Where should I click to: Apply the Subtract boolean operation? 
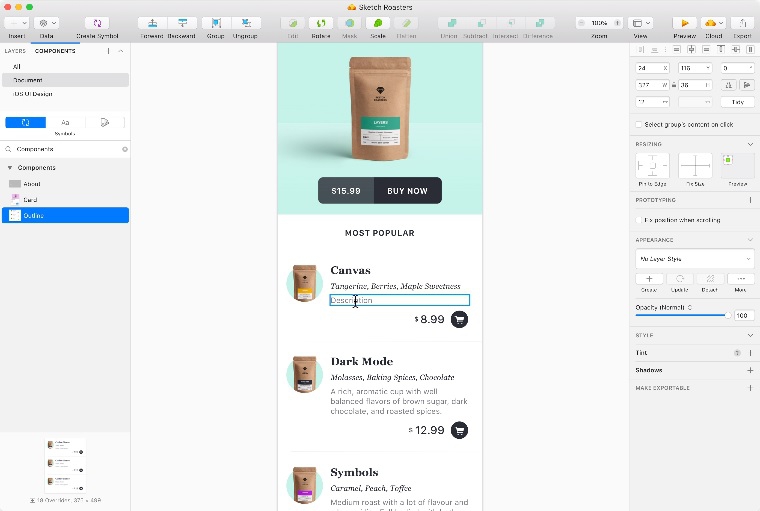tap(481, 23)
